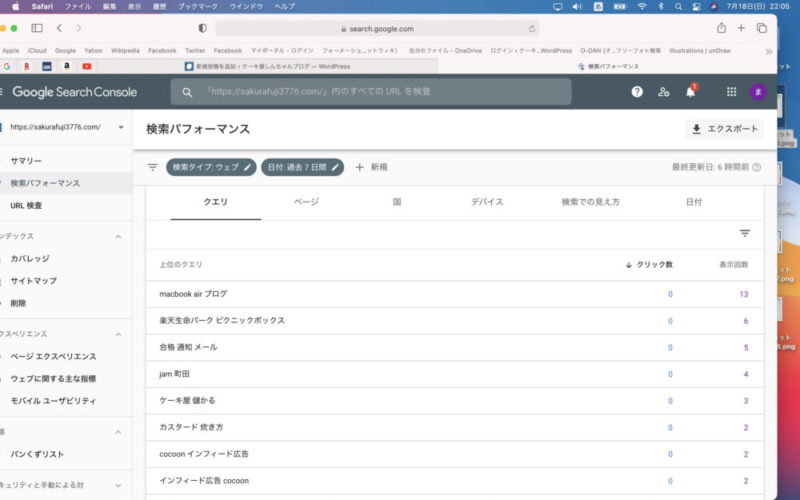
Task: Select the 検索での見え方 tab
Action: point(590,203)
